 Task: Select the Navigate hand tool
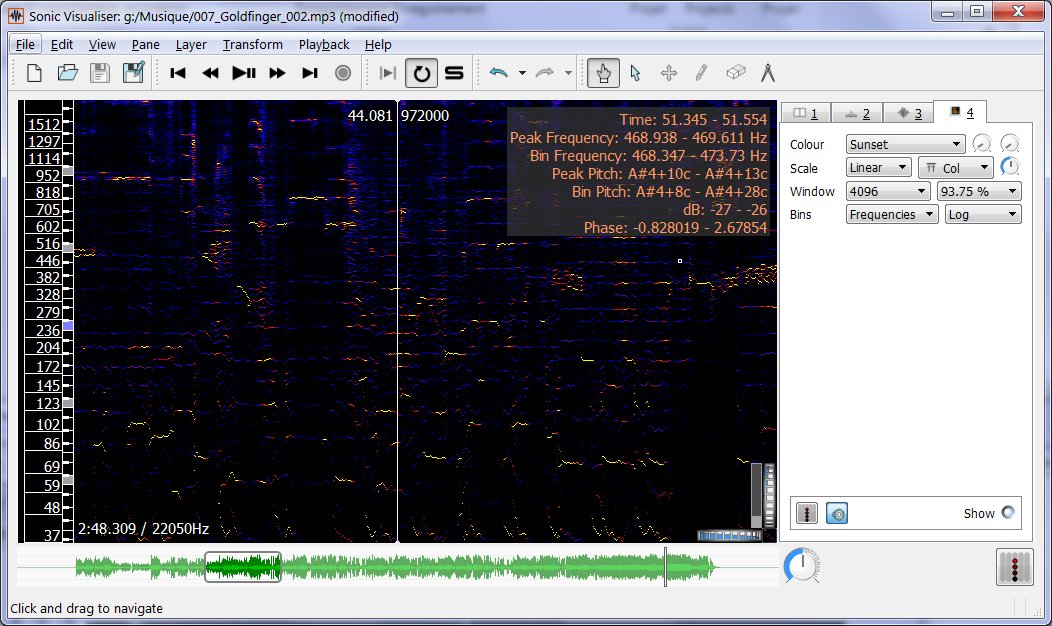point(603,72)
